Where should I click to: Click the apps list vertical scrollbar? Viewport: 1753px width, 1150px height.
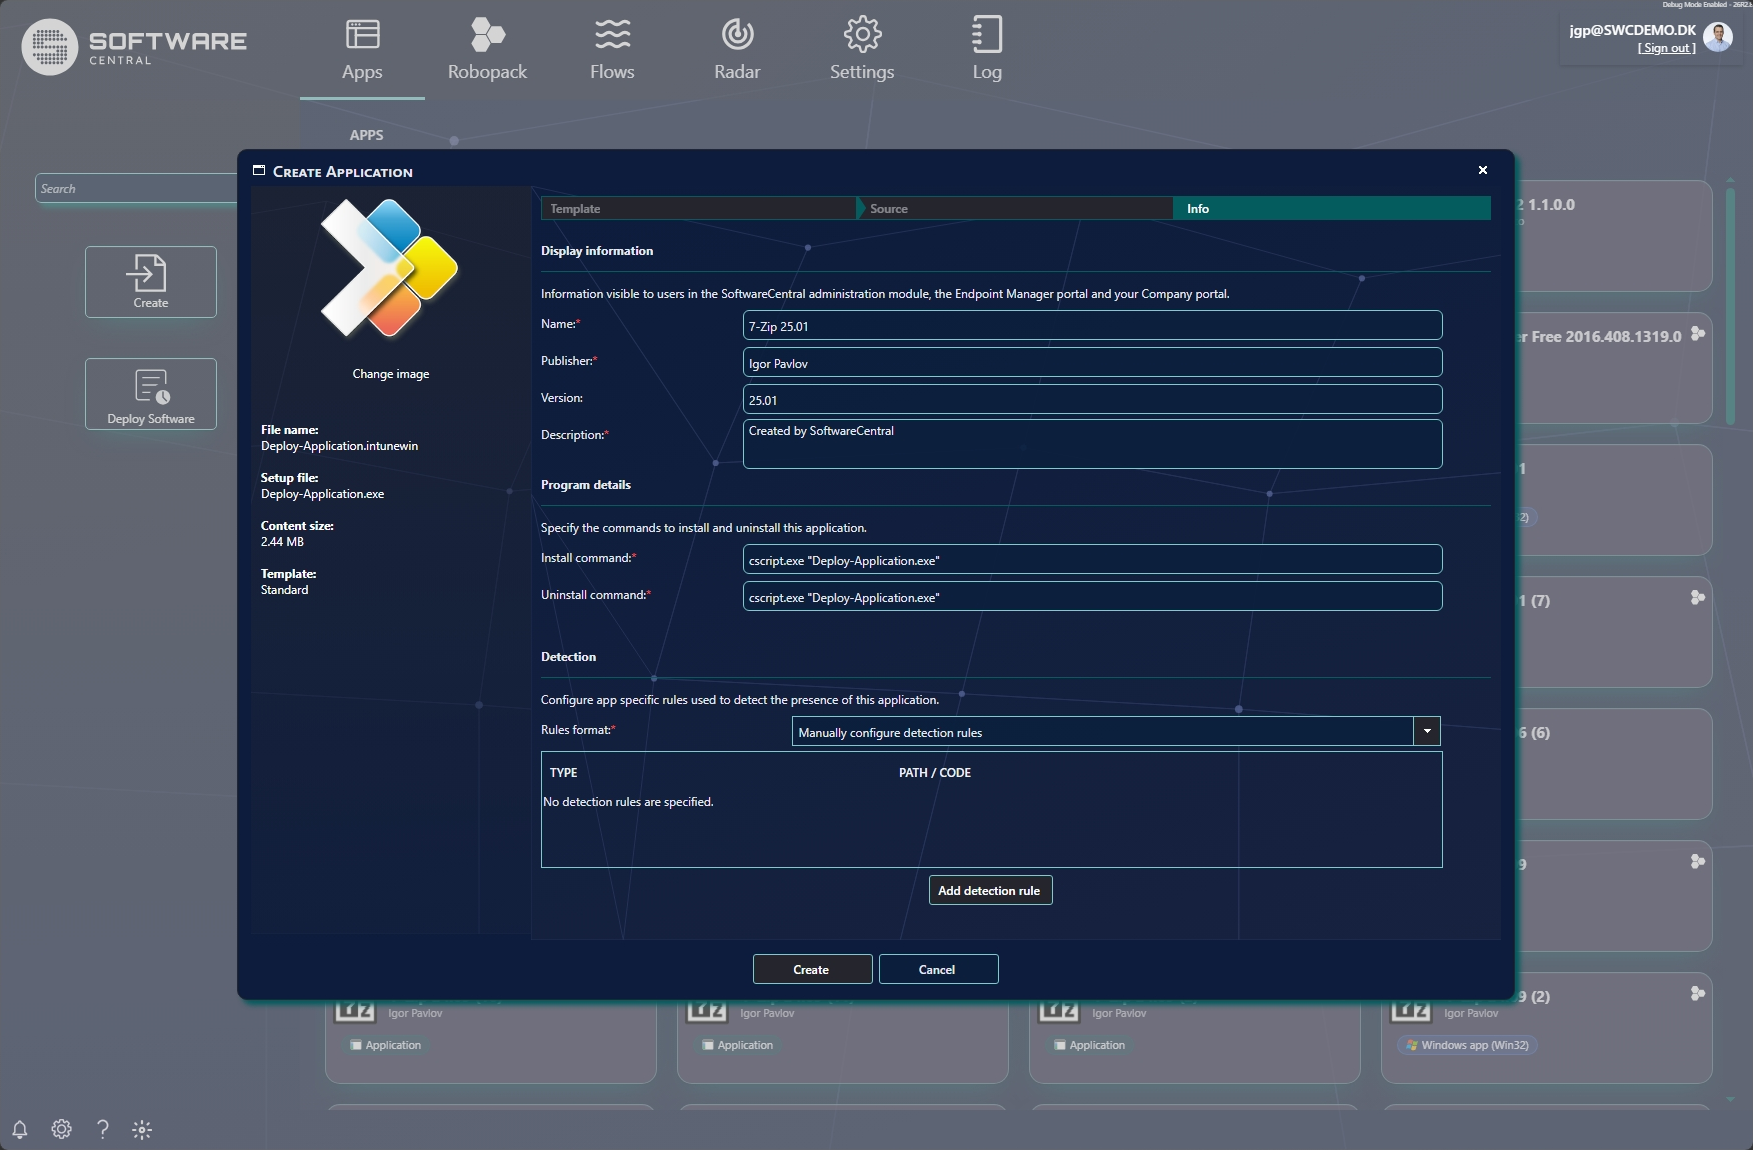(x=1731, y=304)
